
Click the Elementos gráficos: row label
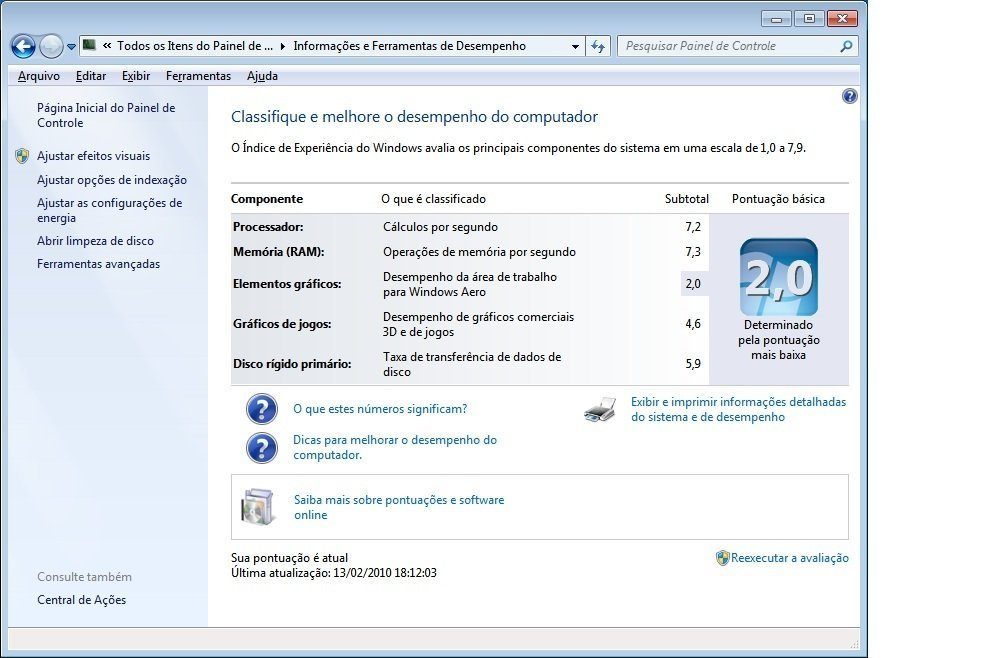(x=287, y=284)
